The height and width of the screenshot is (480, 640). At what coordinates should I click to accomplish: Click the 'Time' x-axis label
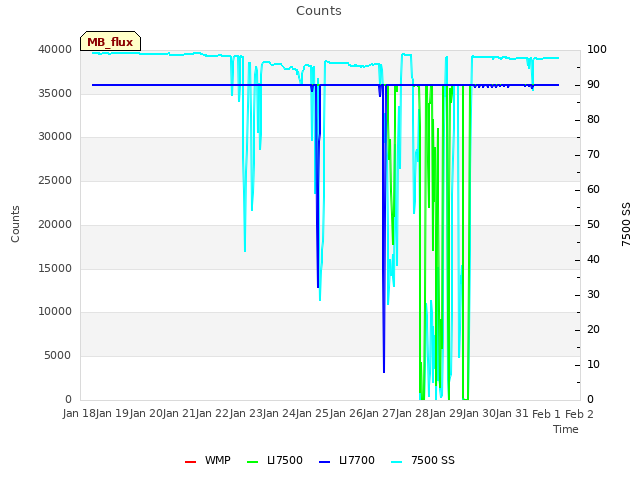point(566,429)
